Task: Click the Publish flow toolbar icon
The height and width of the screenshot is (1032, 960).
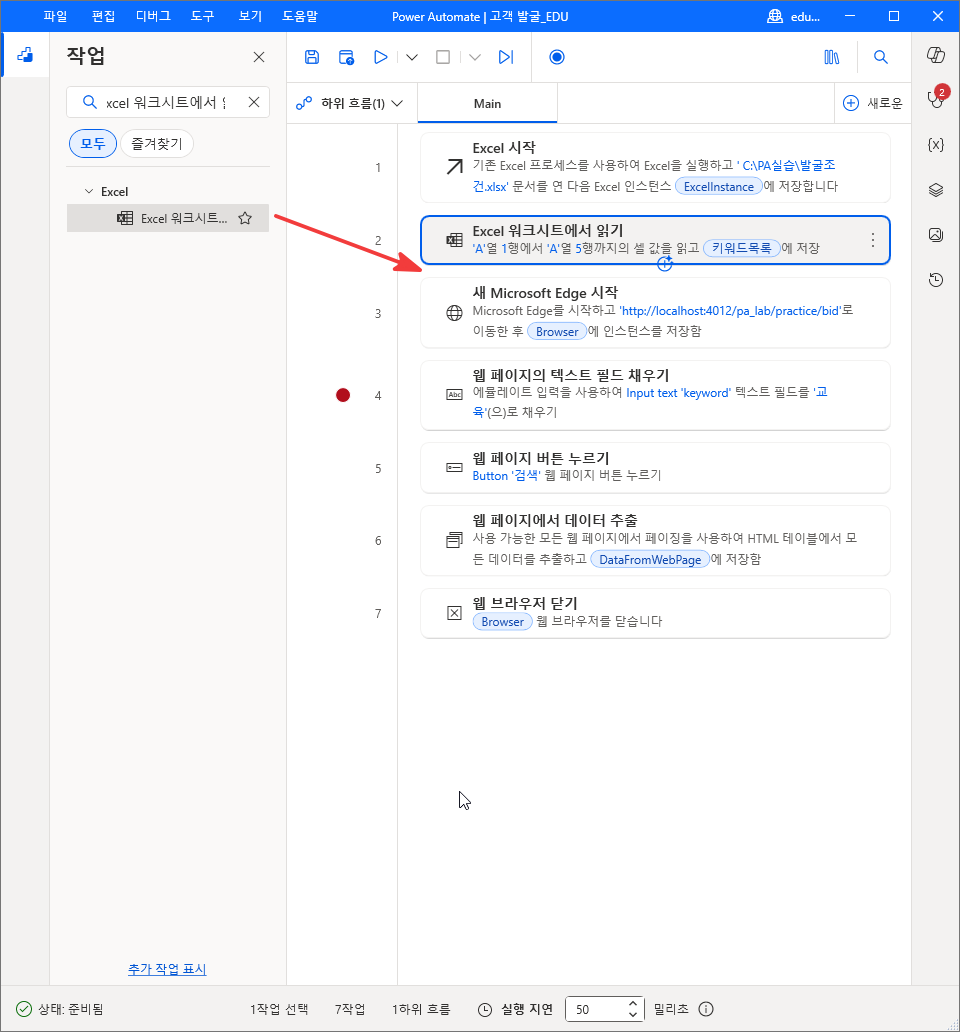Action: coord(346,57)
